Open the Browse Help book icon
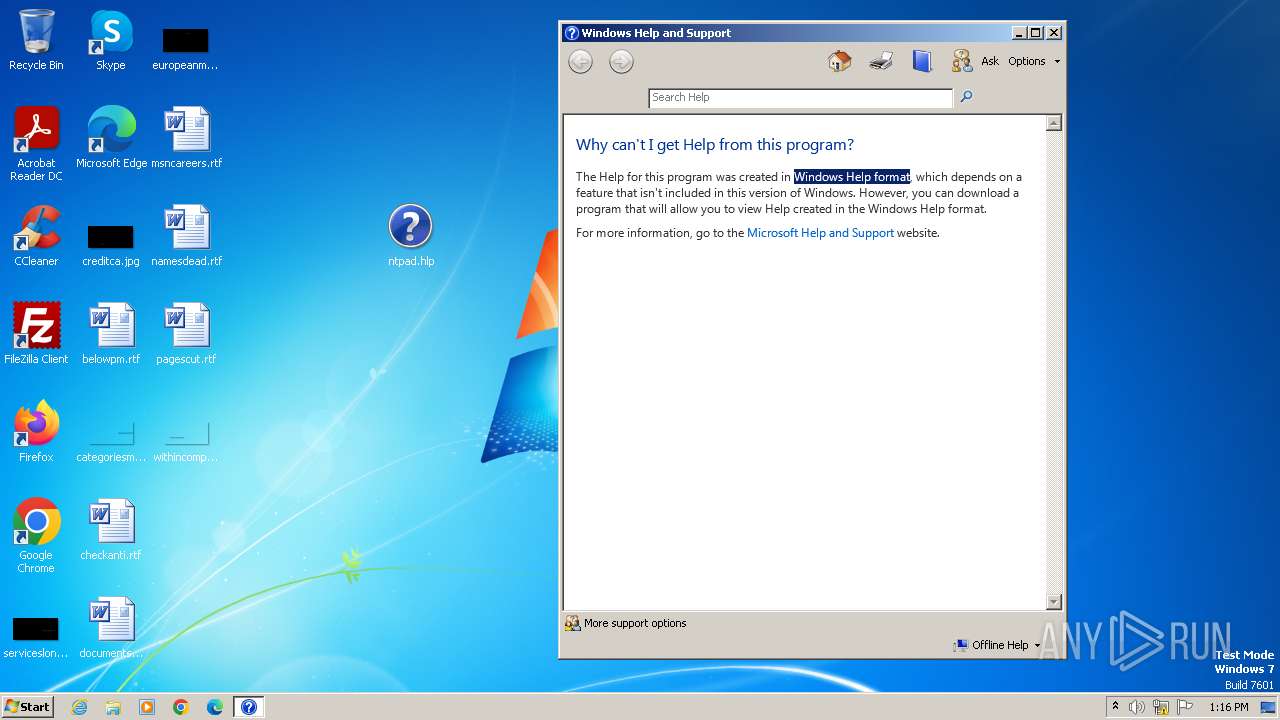The image size is (1280, 720). (922, 62)
